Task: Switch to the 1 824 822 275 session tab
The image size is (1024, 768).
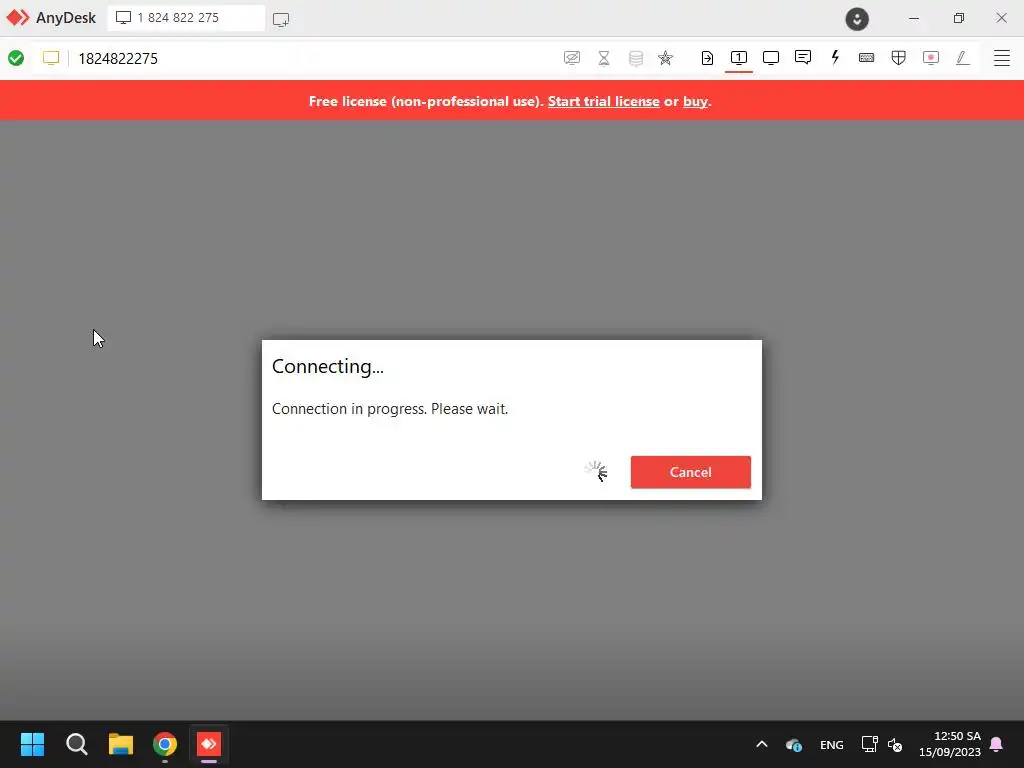Action: (x=186, y=18)
